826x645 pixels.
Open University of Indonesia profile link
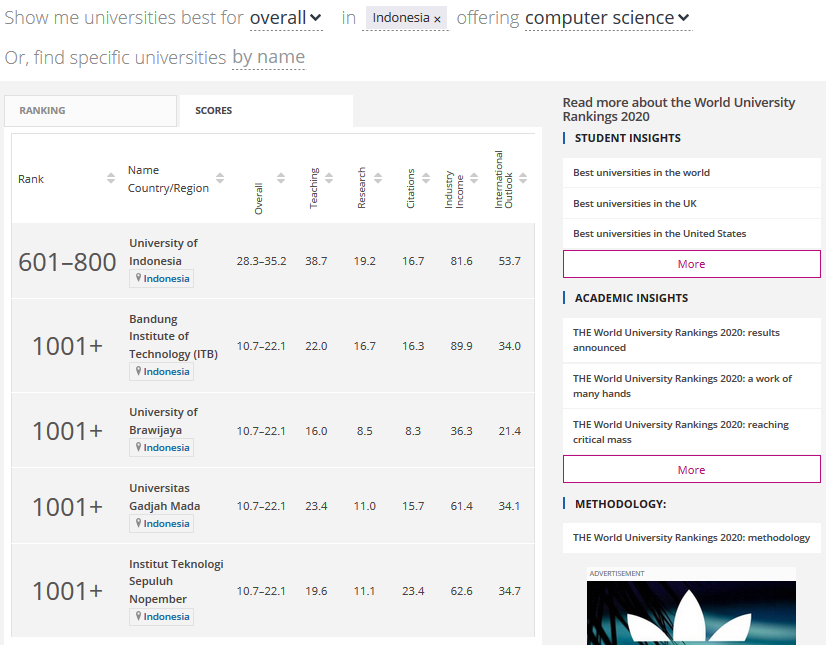tap(163, 252)
